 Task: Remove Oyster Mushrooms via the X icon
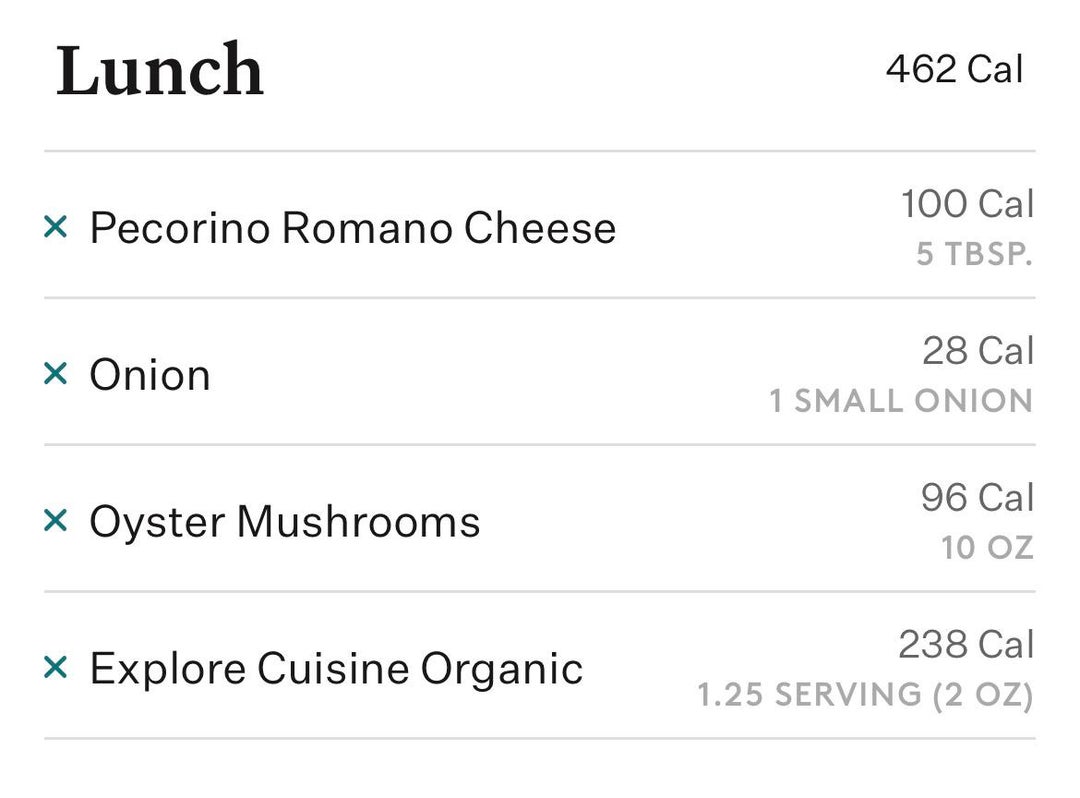tap(55, 521)
